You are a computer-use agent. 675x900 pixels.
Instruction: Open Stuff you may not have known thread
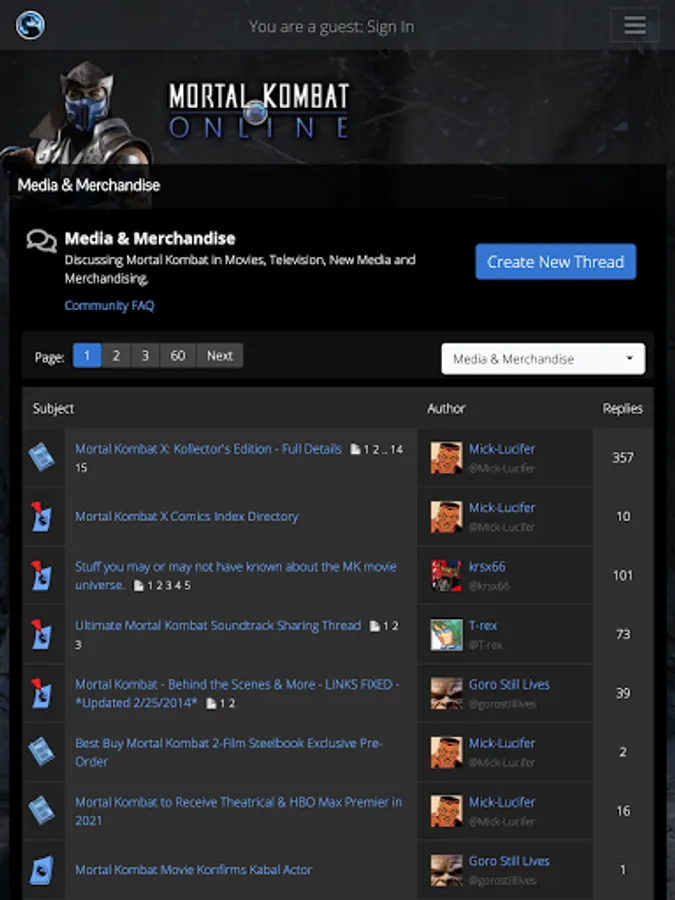pyautogui.click(x=236, y=576)
